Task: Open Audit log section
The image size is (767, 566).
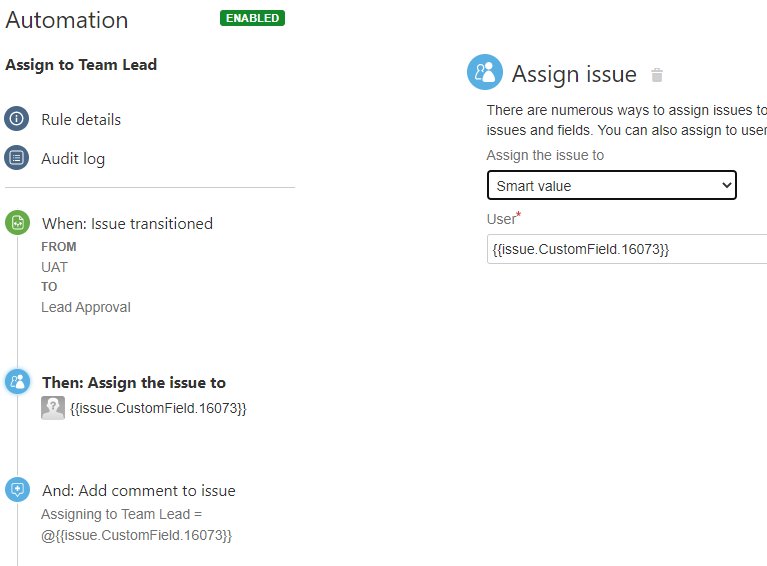Action: 73,158
